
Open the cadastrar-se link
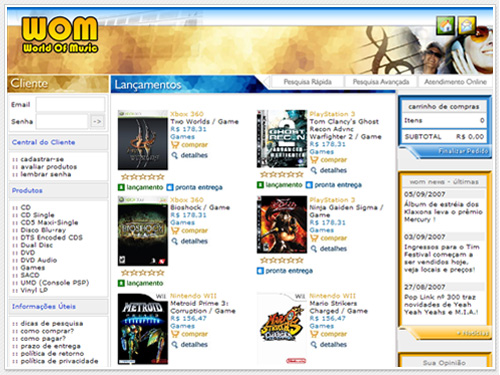(x=42, y=159)
